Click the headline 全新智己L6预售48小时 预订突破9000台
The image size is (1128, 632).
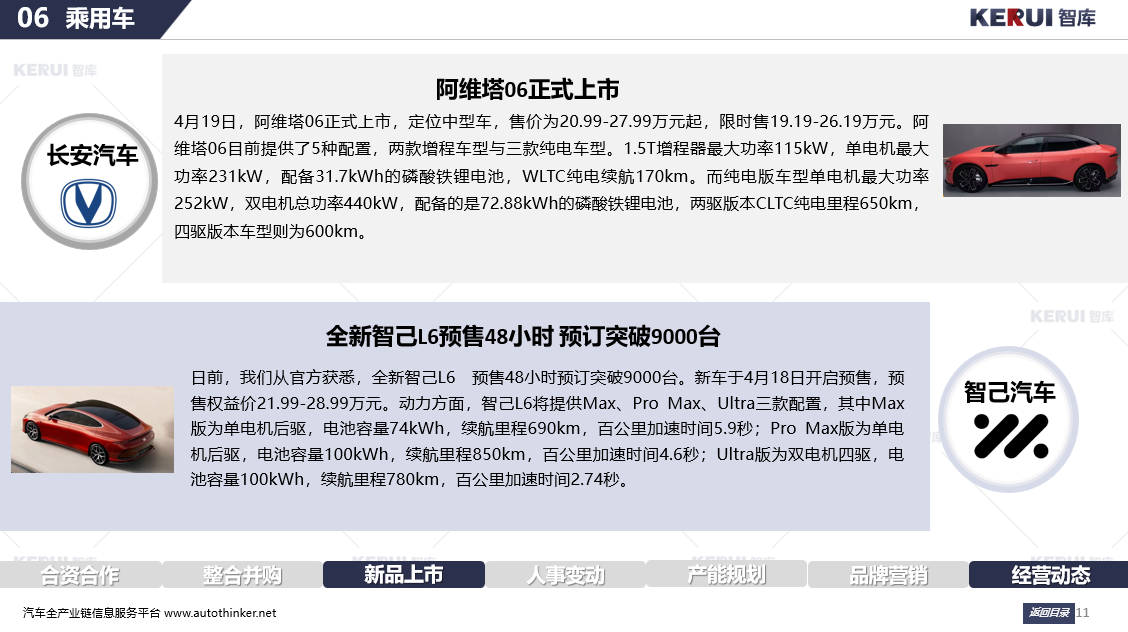click(523, 336)
